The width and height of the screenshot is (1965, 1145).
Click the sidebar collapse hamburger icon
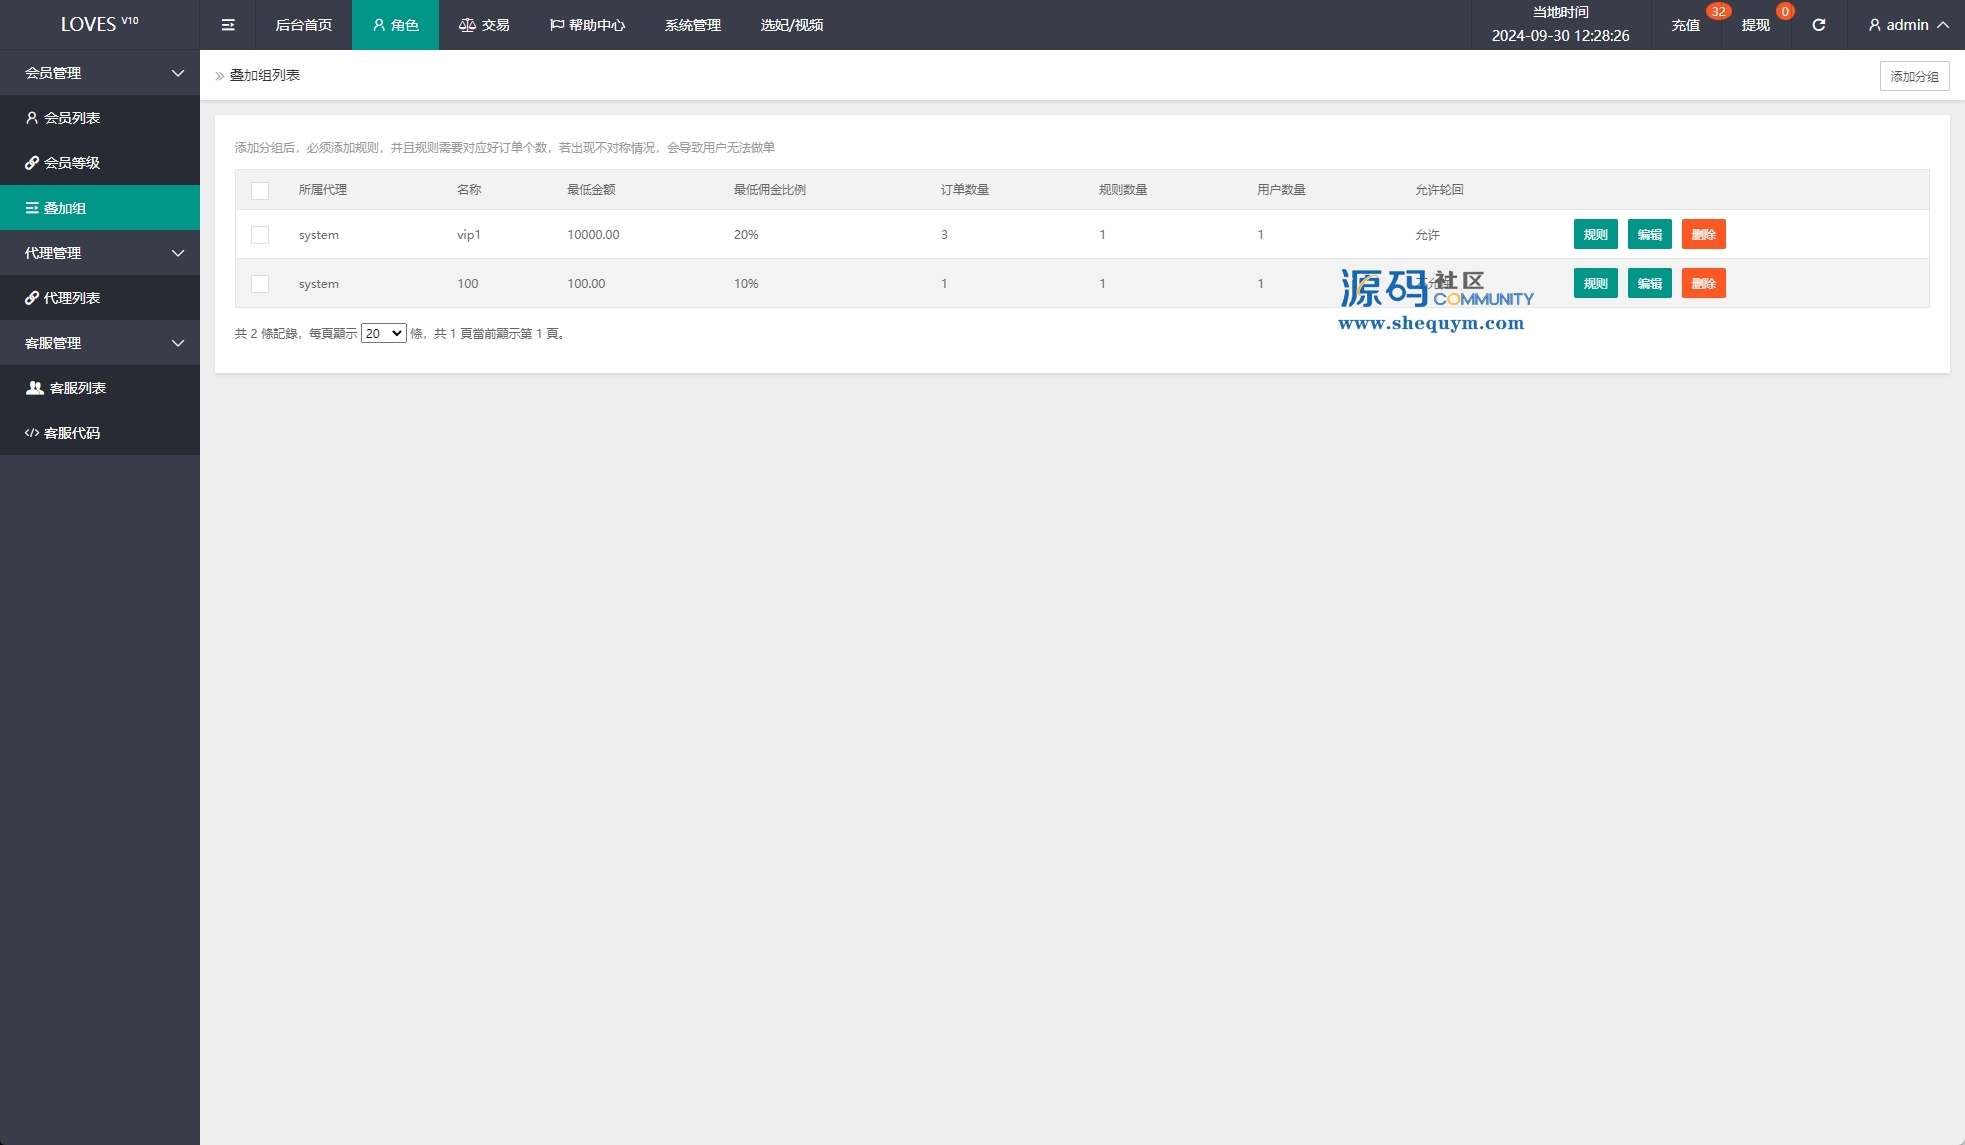(228, 25)
